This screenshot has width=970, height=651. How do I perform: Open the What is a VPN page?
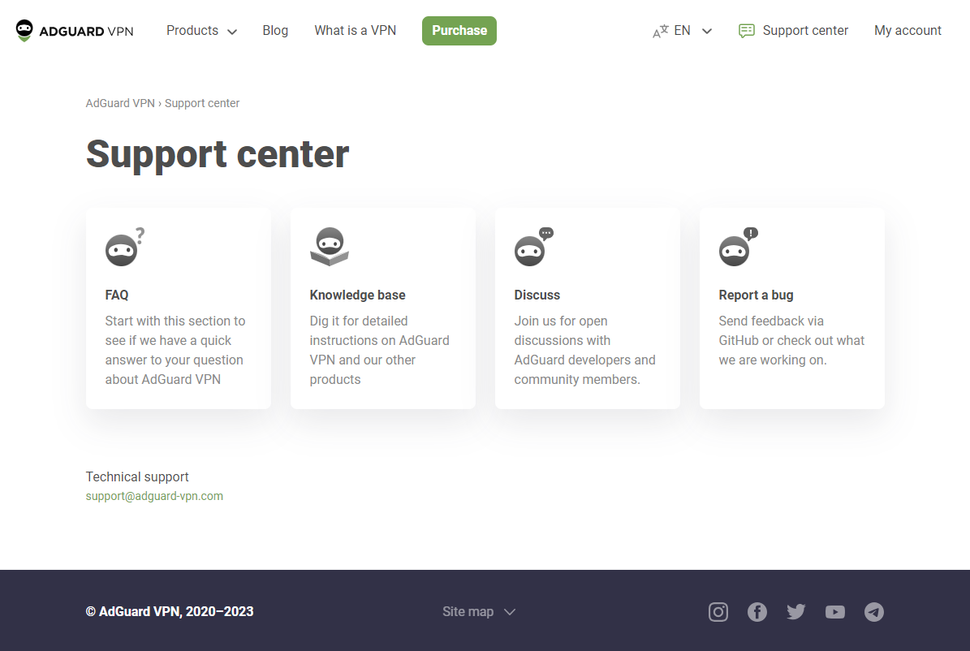click(x=355, y=31)
